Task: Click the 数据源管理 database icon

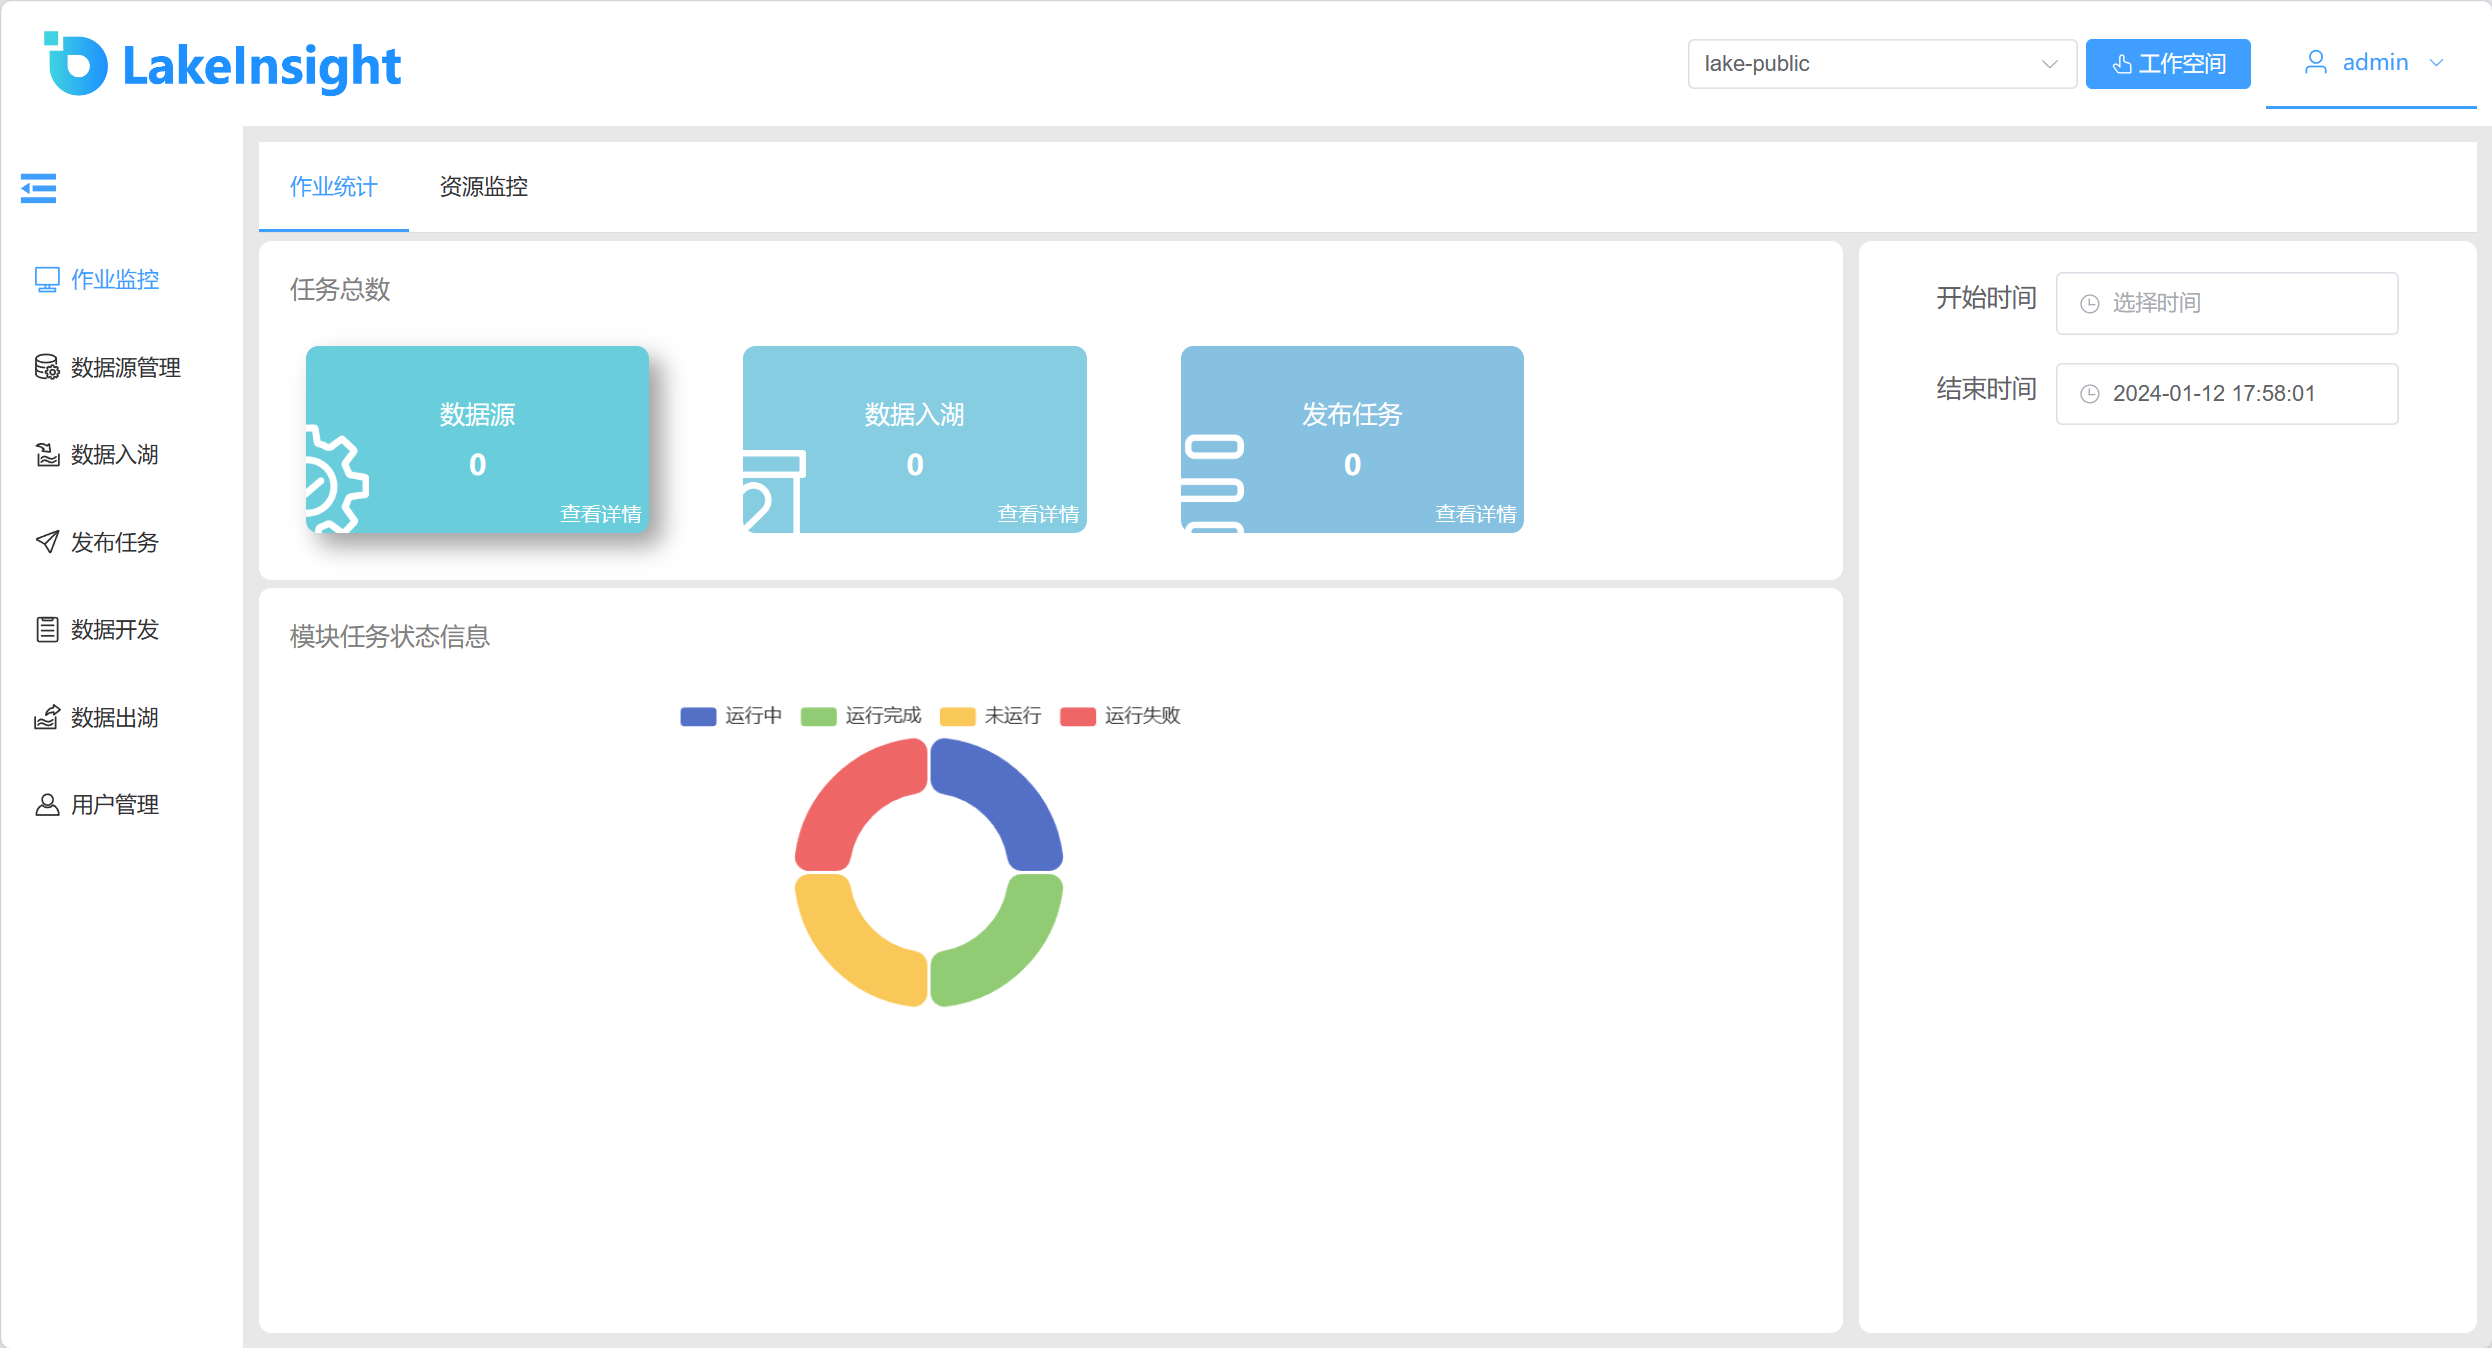Action: [46, 367]
